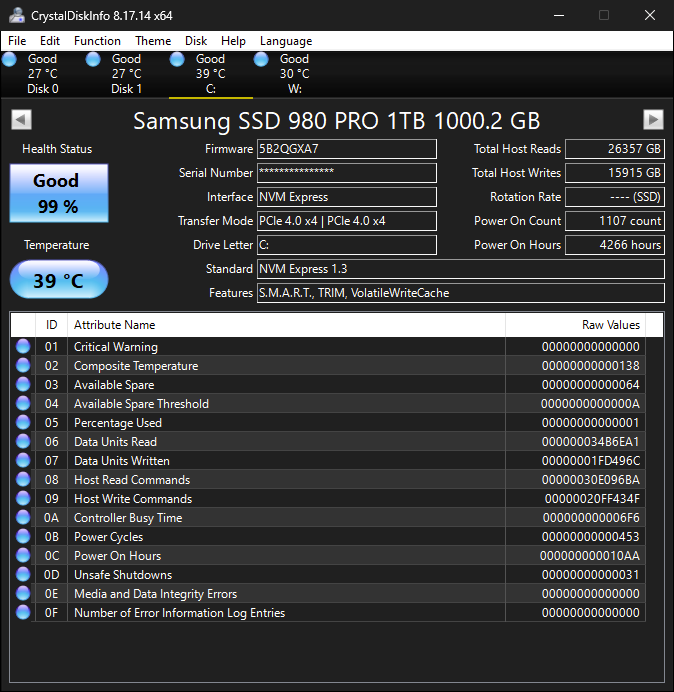The height and width of the screenshot is (692, 674).
Task: Click the Available Spare Threshold status orb
Action: coord(23,403)
